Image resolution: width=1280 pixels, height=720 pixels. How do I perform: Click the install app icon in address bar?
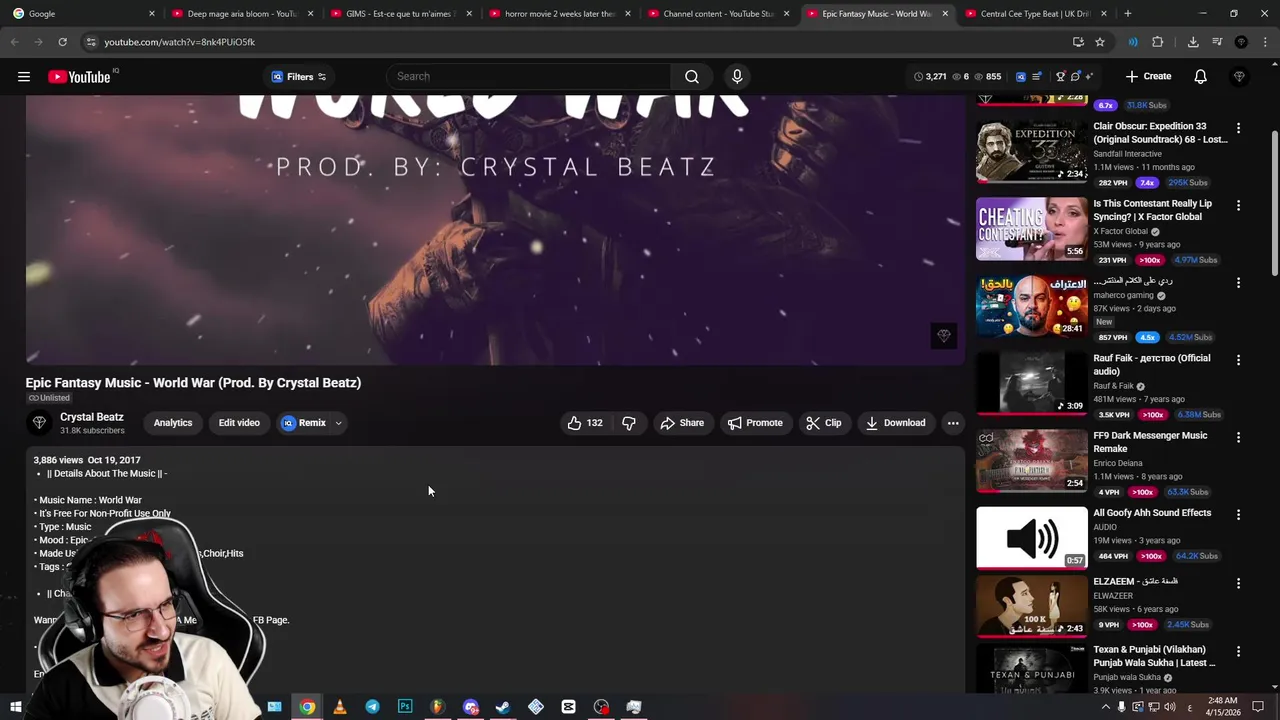coord(1078,42)
